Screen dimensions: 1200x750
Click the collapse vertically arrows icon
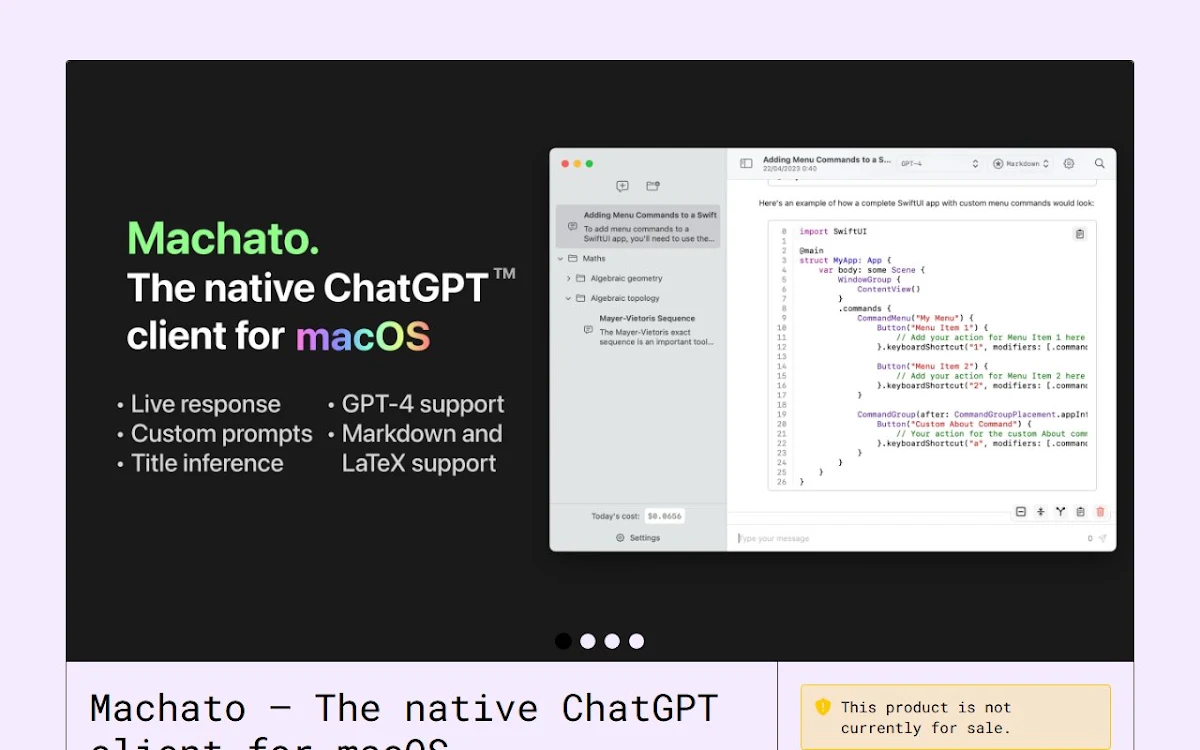pyautogui.click(x=1040, y=512)
